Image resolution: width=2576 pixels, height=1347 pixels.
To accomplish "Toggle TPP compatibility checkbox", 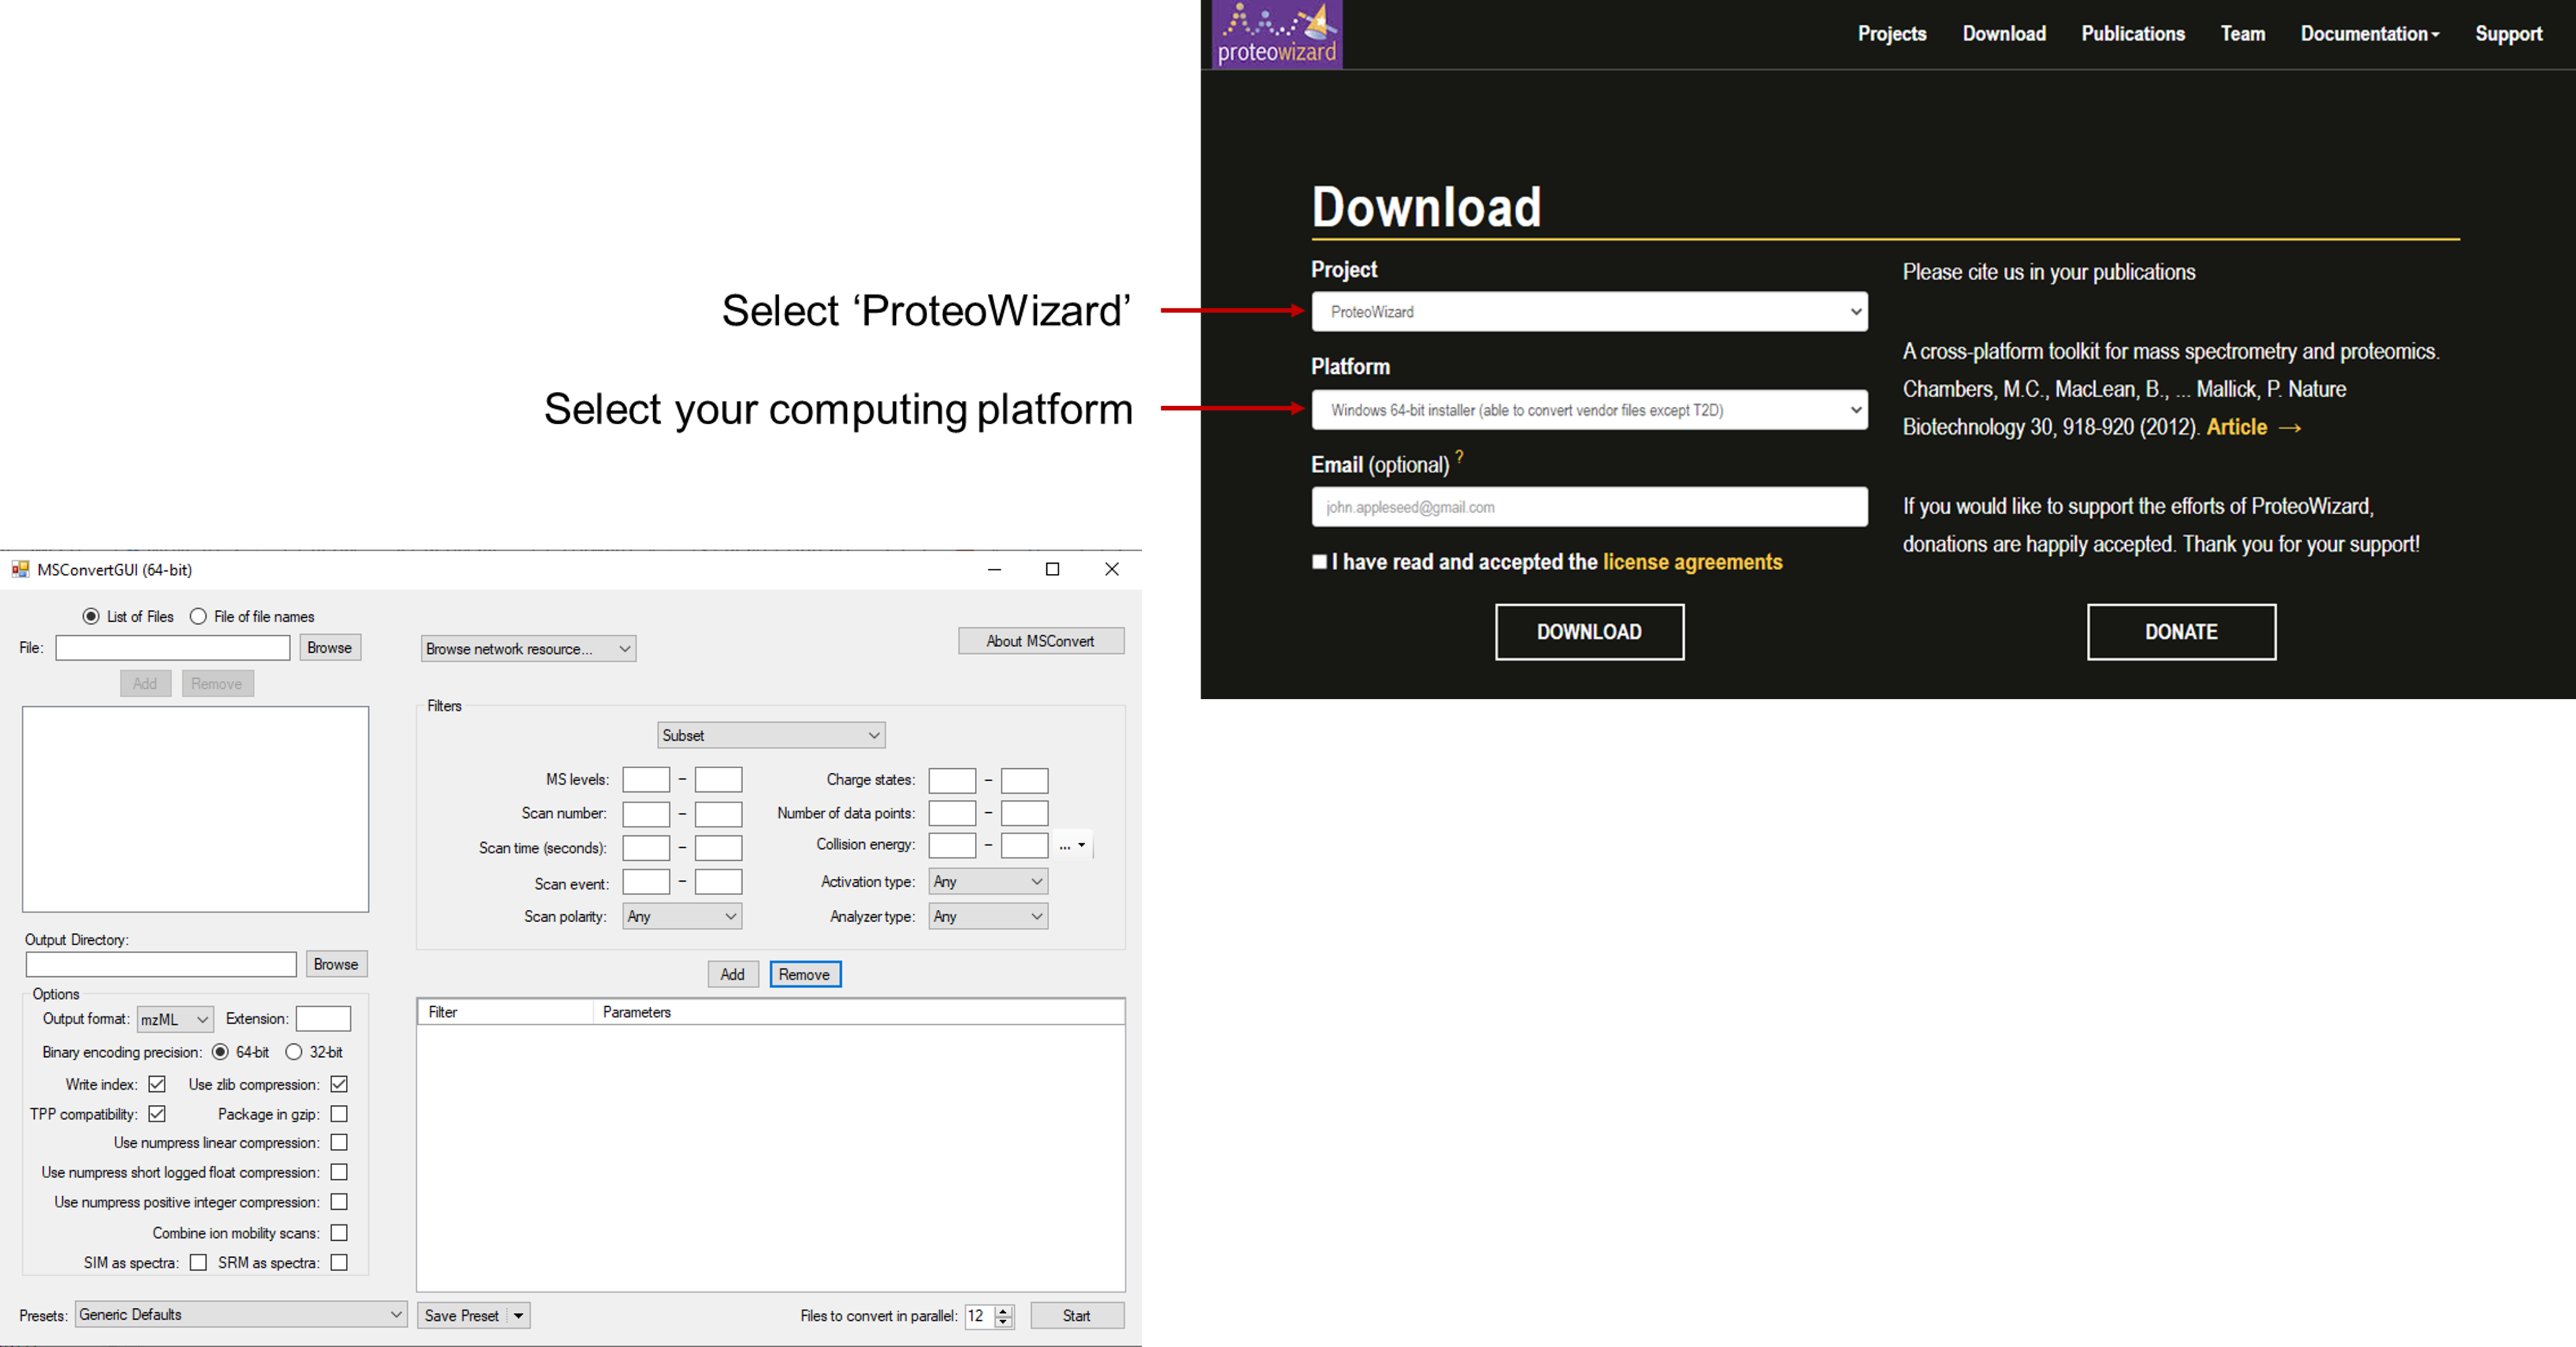I will pos(157,1114).
